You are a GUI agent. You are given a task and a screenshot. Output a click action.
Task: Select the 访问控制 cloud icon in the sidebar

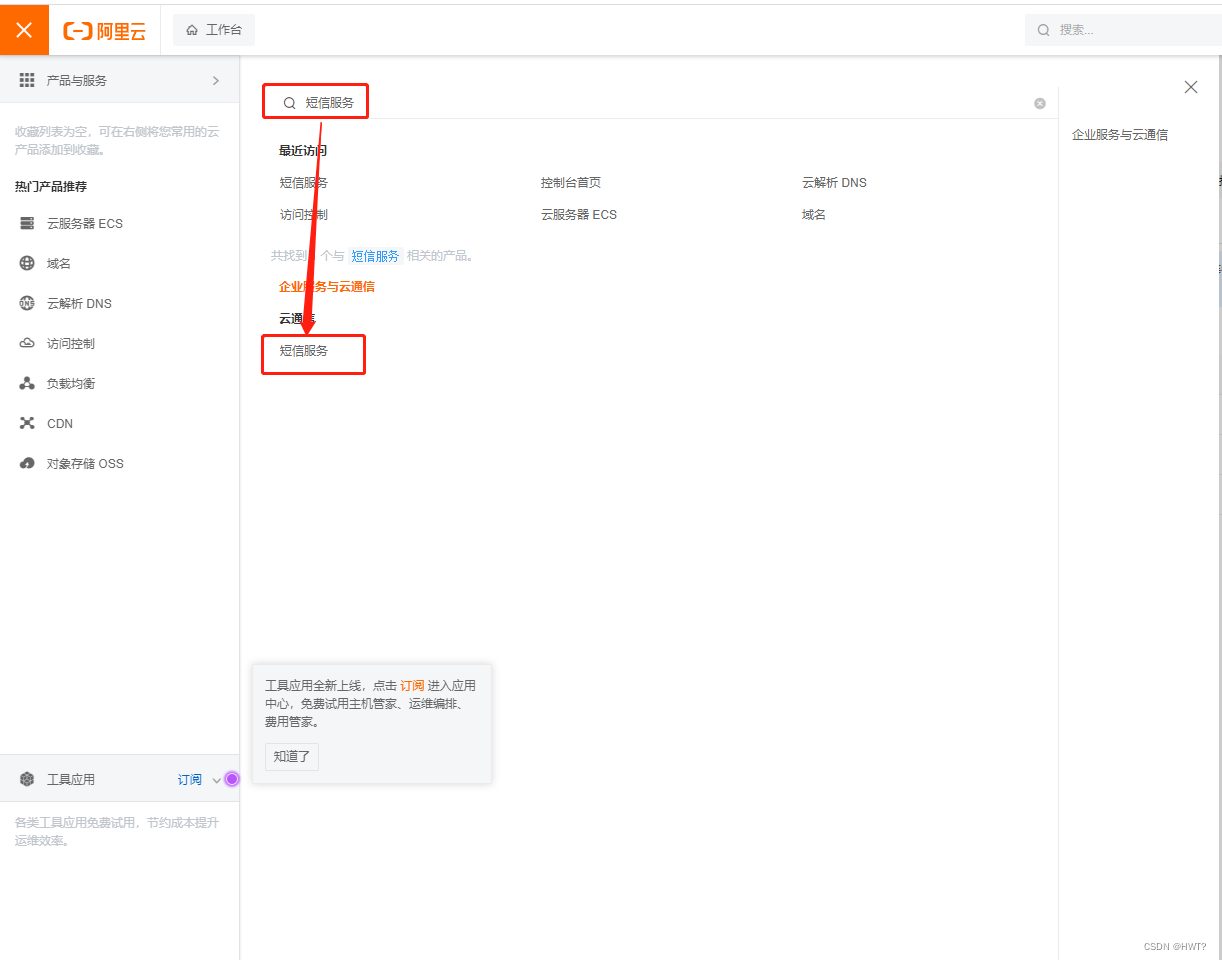pyautogui.click(x=27, y=343)
